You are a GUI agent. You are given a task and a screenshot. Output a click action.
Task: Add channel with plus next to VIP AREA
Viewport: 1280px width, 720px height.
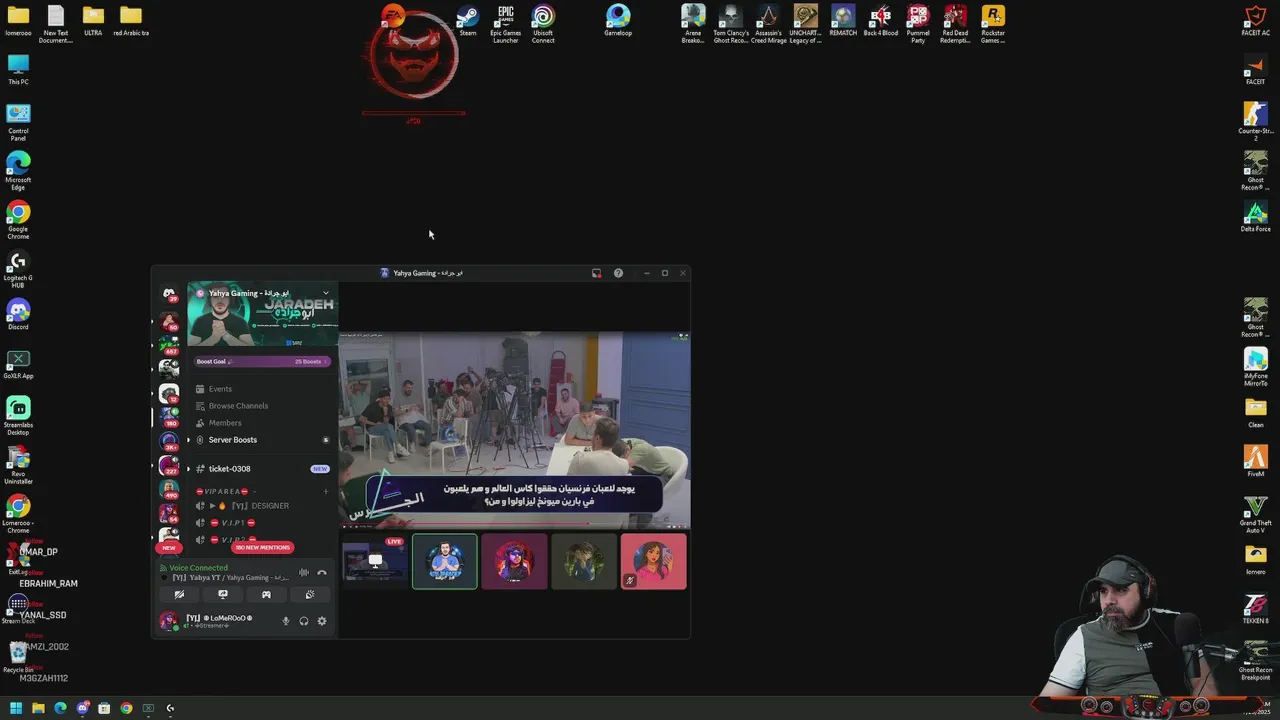[325, 491]
